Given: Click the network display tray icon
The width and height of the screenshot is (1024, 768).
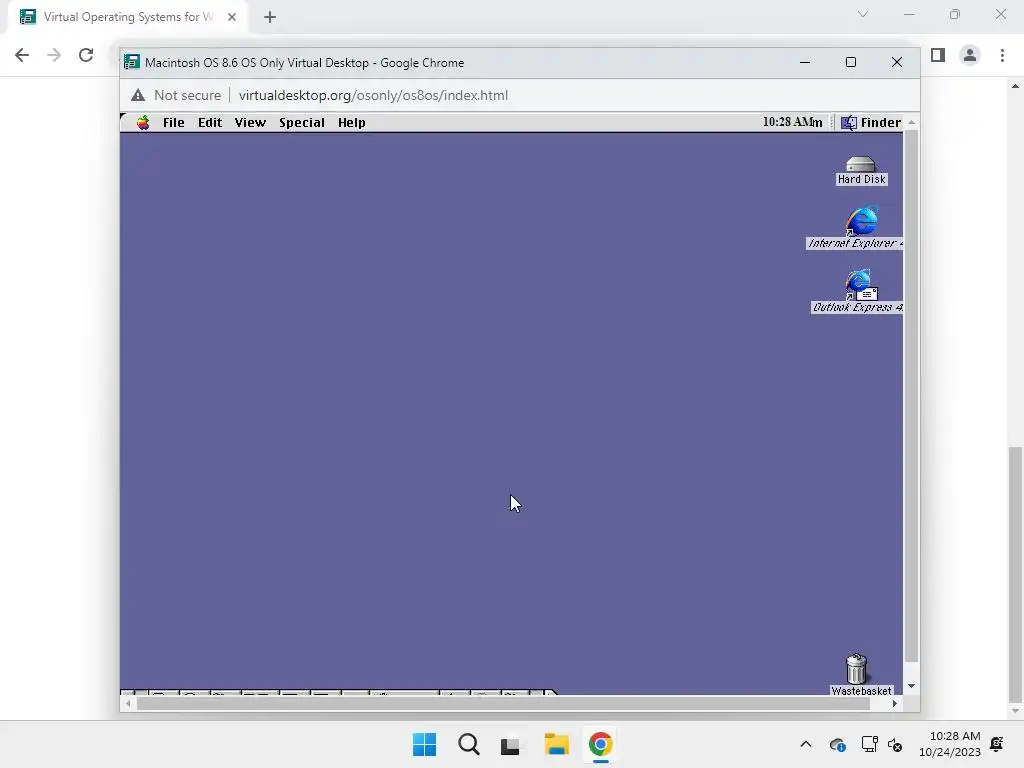Looking at the screenshot, I should [x=869, y=744].
